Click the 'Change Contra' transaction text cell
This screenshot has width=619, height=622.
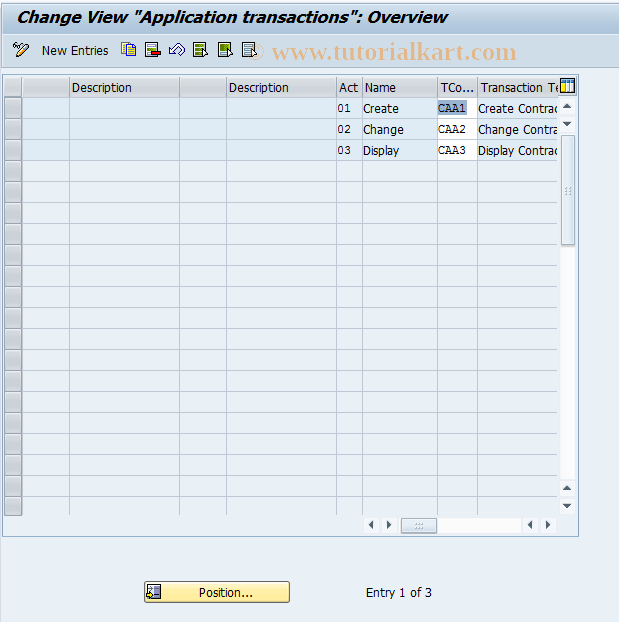(517, 129)
